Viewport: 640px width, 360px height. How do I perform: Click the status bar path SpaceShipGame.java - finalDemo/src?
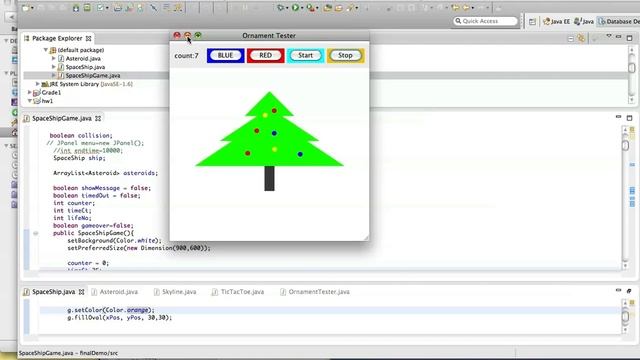pyautogui.click(x=68, y=353)
